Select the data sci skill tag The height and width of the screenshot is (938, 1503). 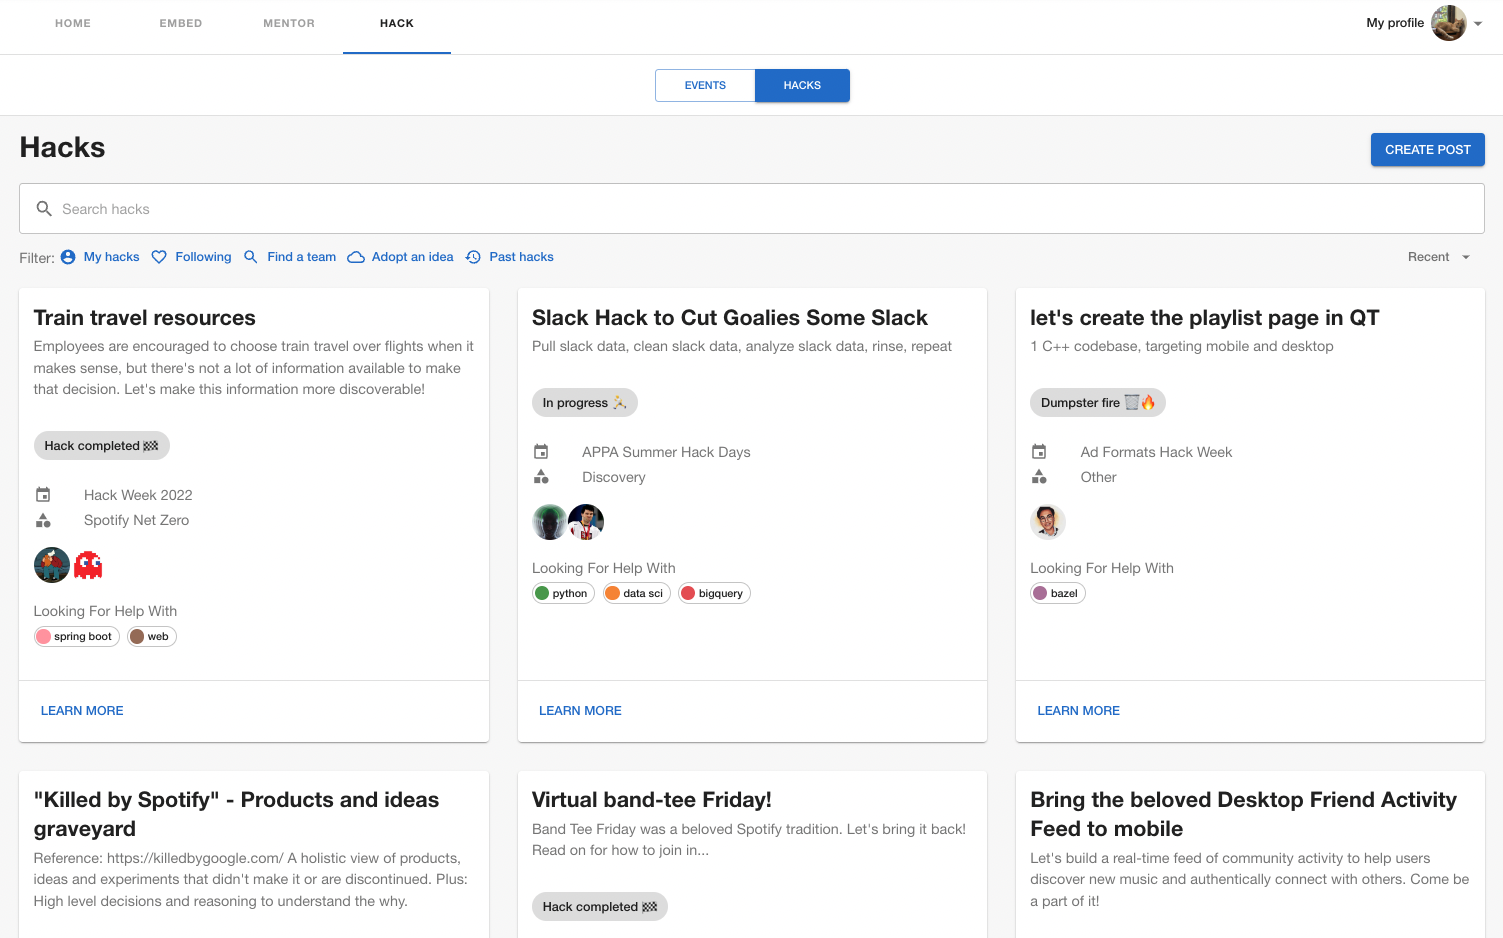[x=637, y=593]
